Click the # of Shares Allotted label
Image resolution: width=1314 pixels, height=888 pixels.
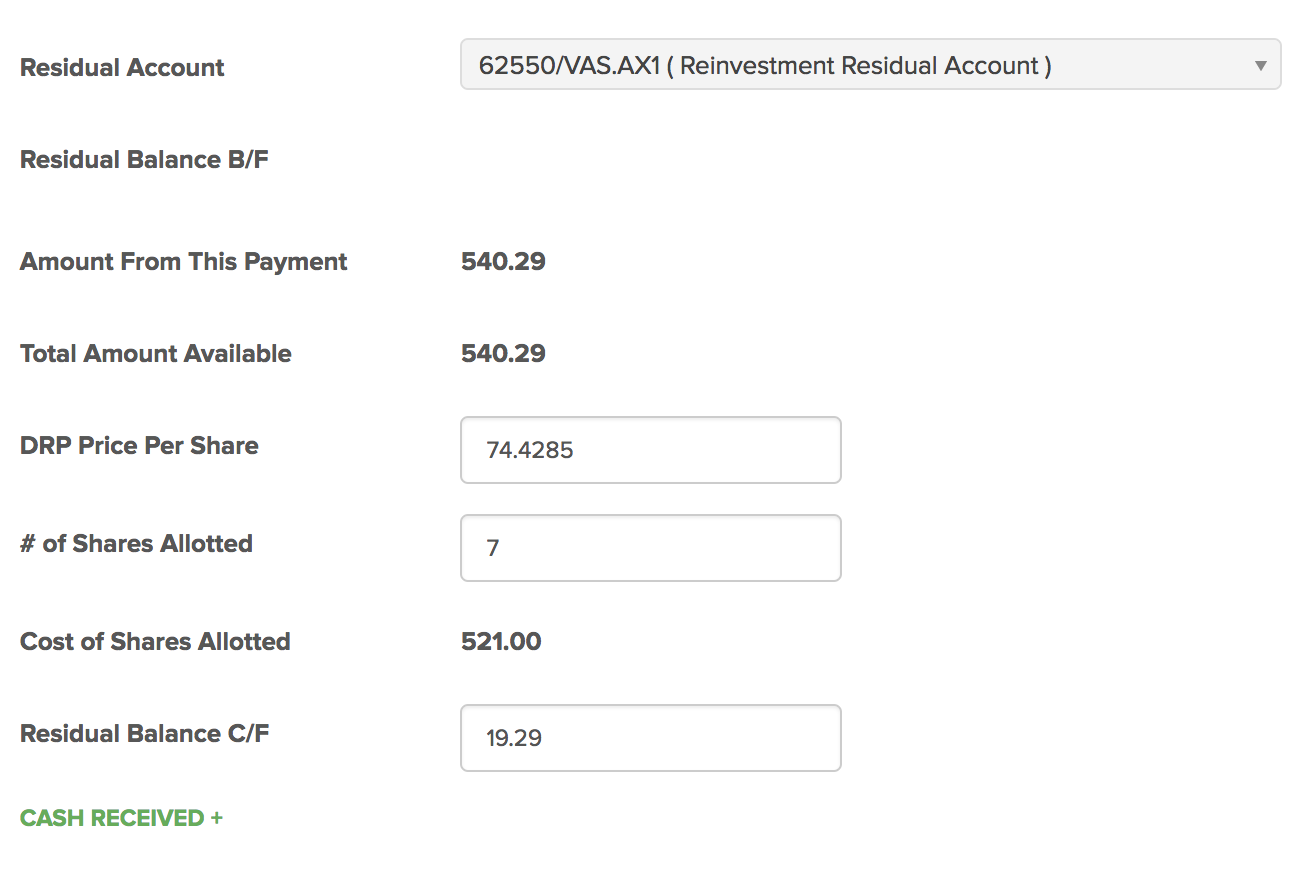pos(136,543)
